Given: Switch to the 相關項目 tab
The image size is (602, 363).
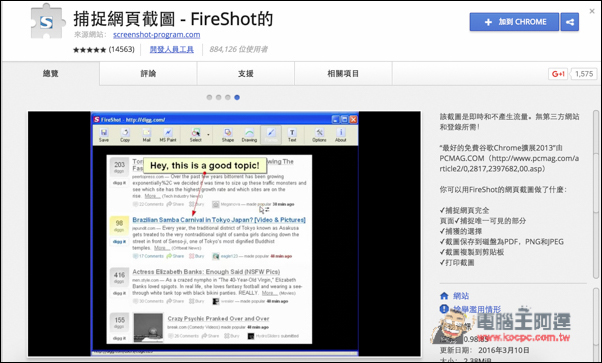Looking at the screenshot, I should [343, 73].
